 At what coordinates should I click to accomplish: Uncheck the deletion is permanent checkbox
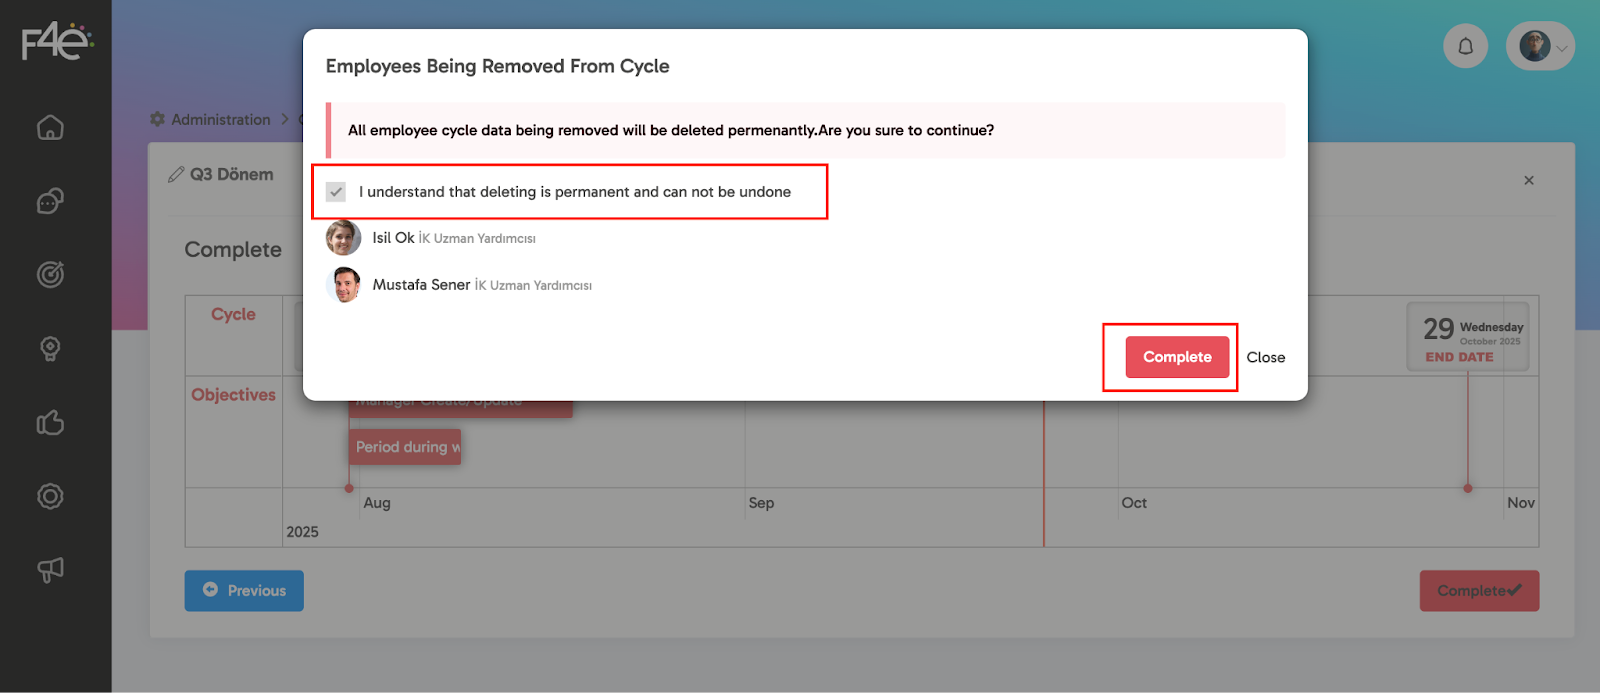(x=336, y=192)
